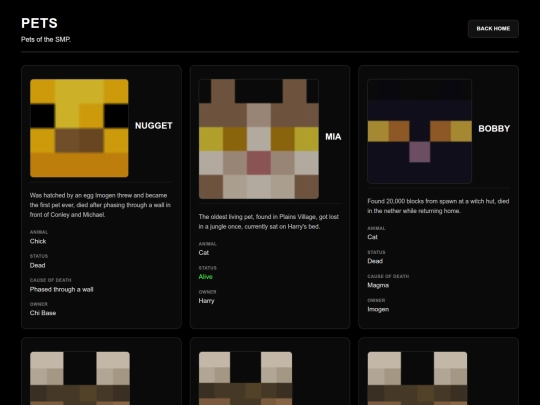Click the BOBBY pet name
The width and height of the screenshot is (540, 405).
[494, 128]
